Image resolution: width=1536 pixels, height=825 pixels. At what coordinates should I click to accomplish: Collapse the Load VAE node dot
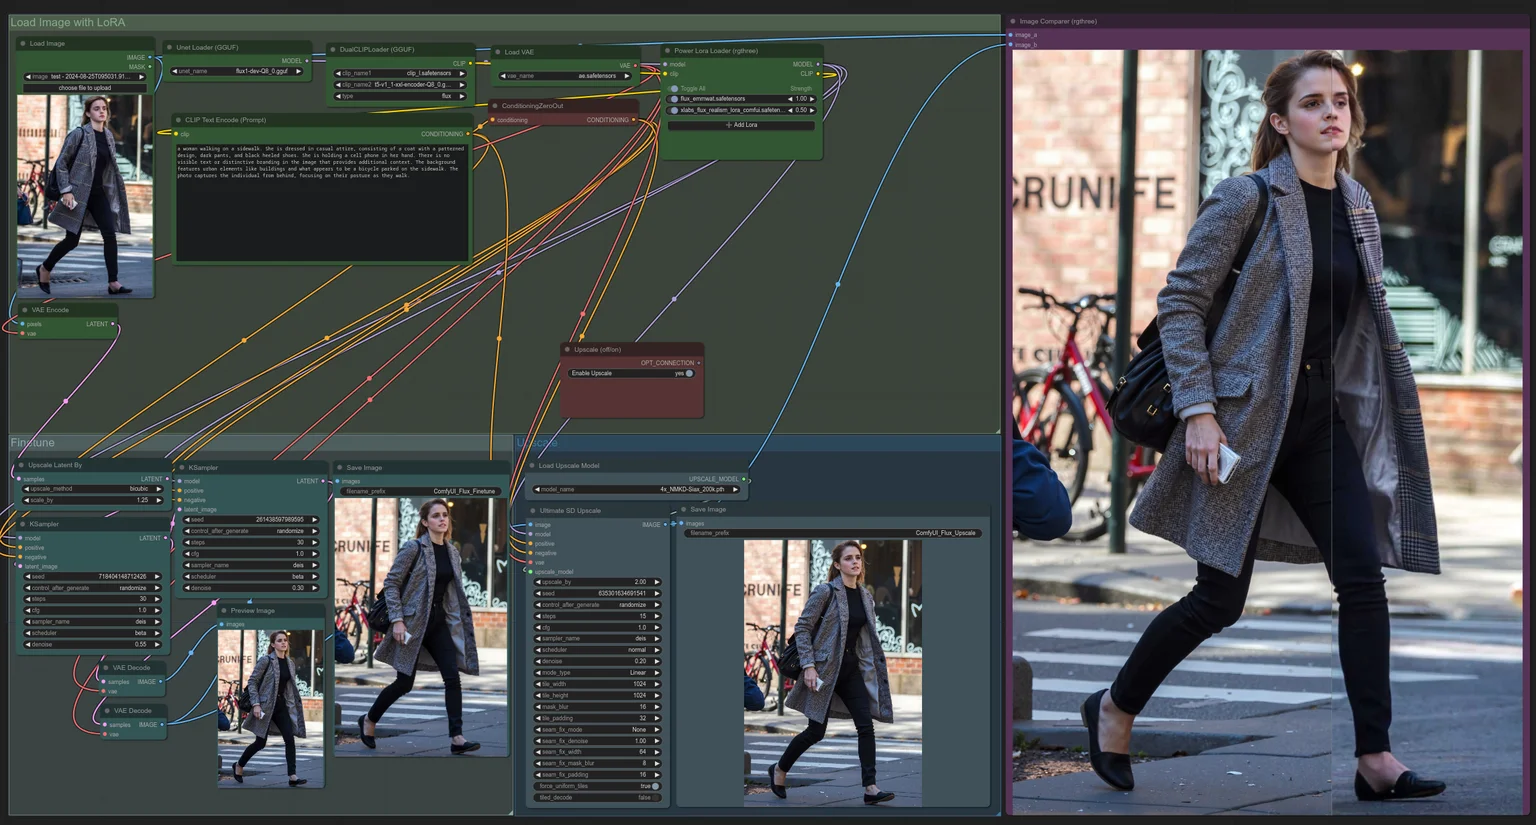(x=497, y=52)
